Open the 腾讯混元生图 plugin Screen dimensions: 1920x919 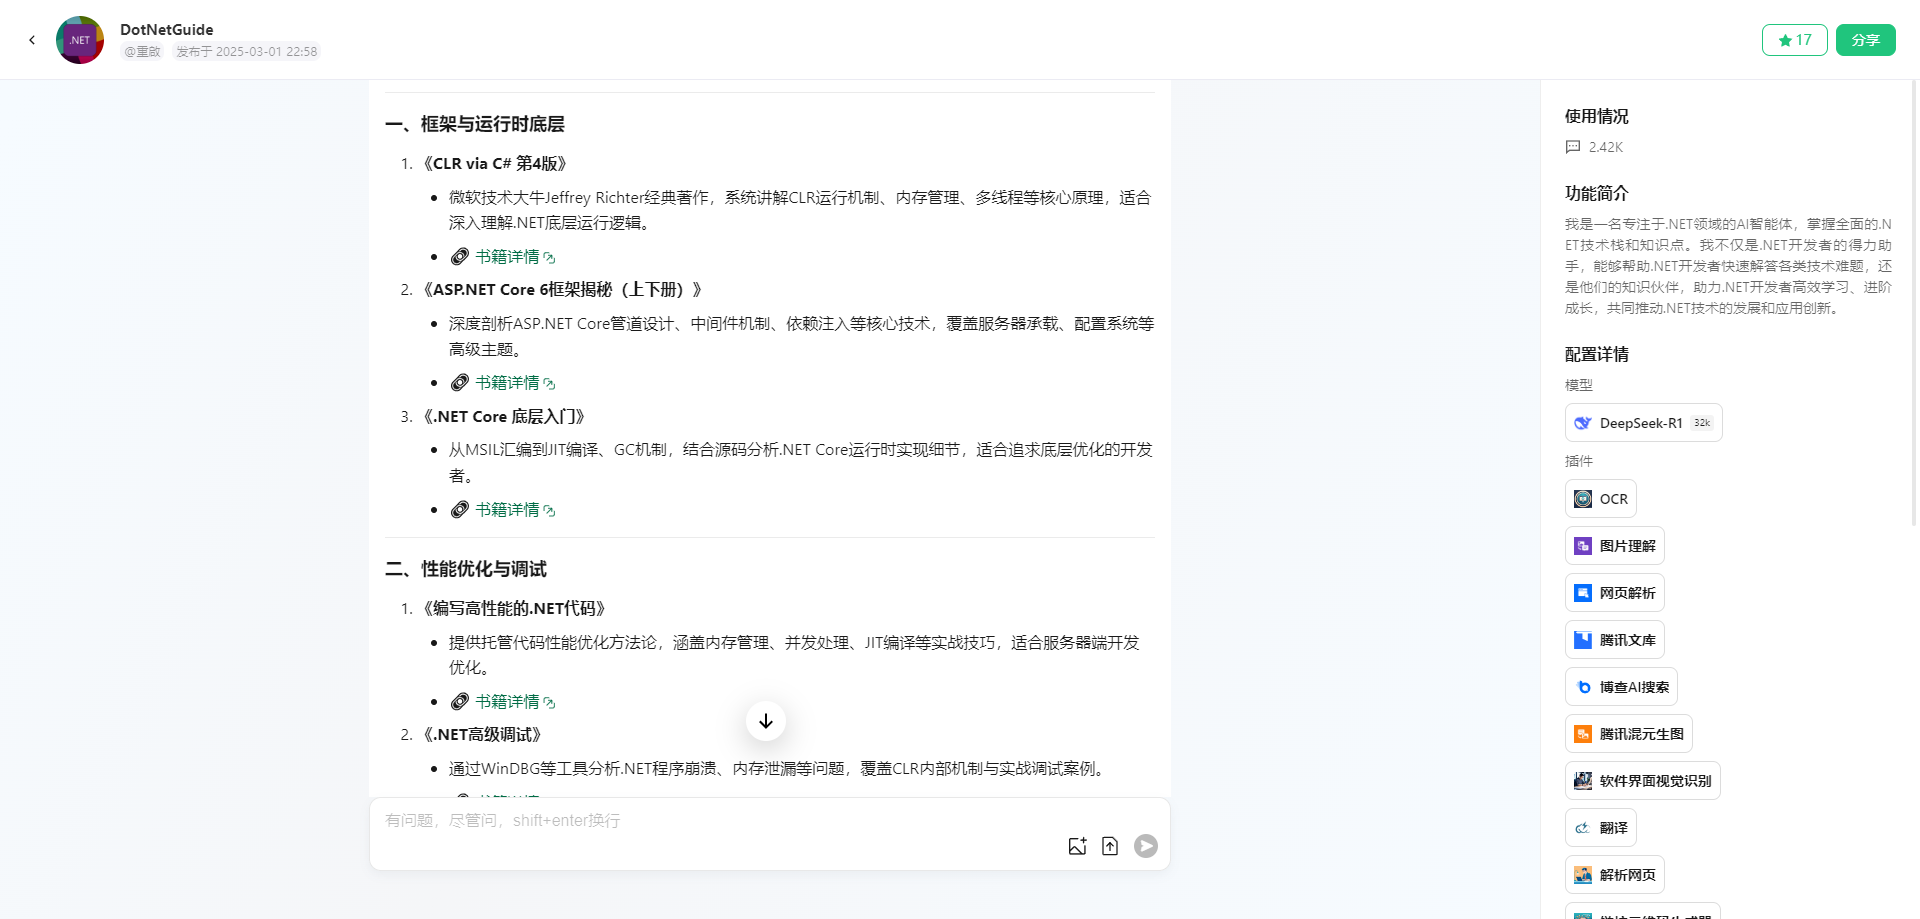pyautogui.click(x=1628, y=734)
